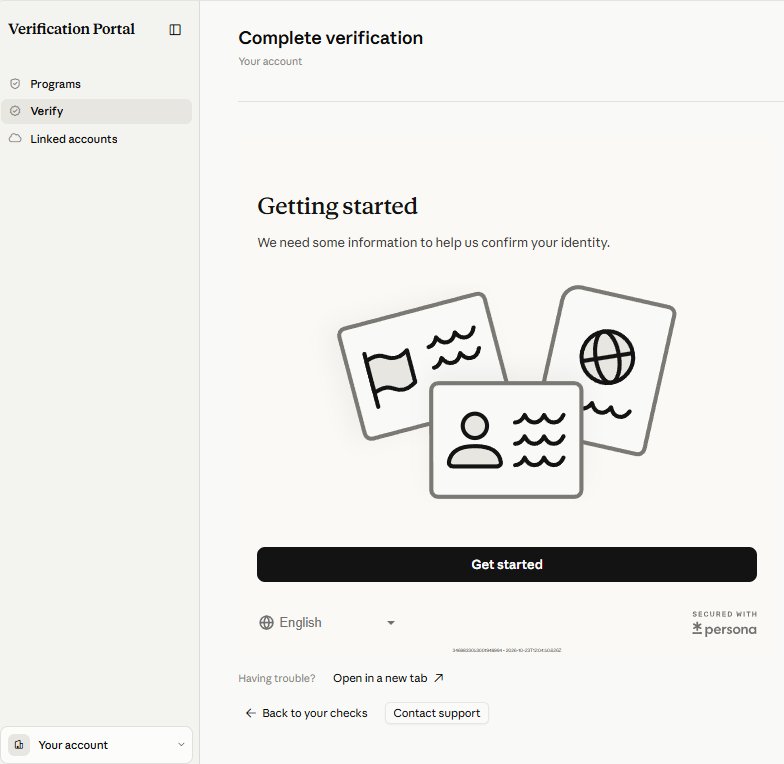Click the Open in a new tab link

[388, 678]
